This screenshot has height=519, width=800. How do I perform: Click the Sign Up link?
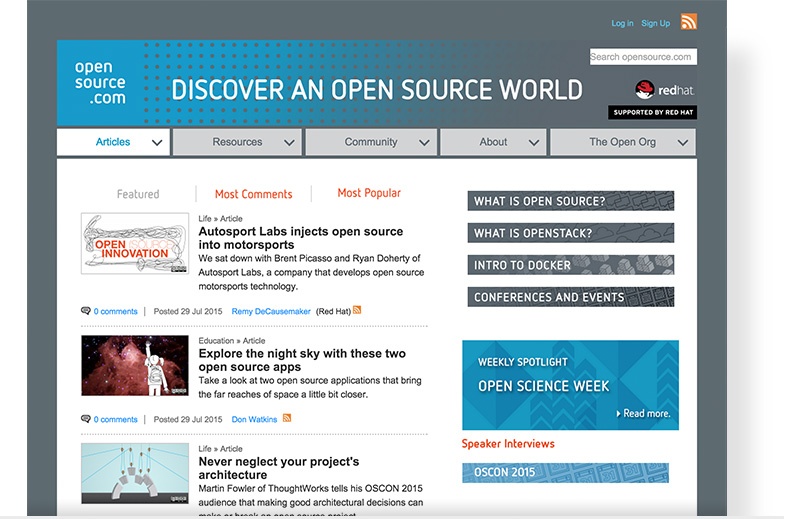[655, 23]
